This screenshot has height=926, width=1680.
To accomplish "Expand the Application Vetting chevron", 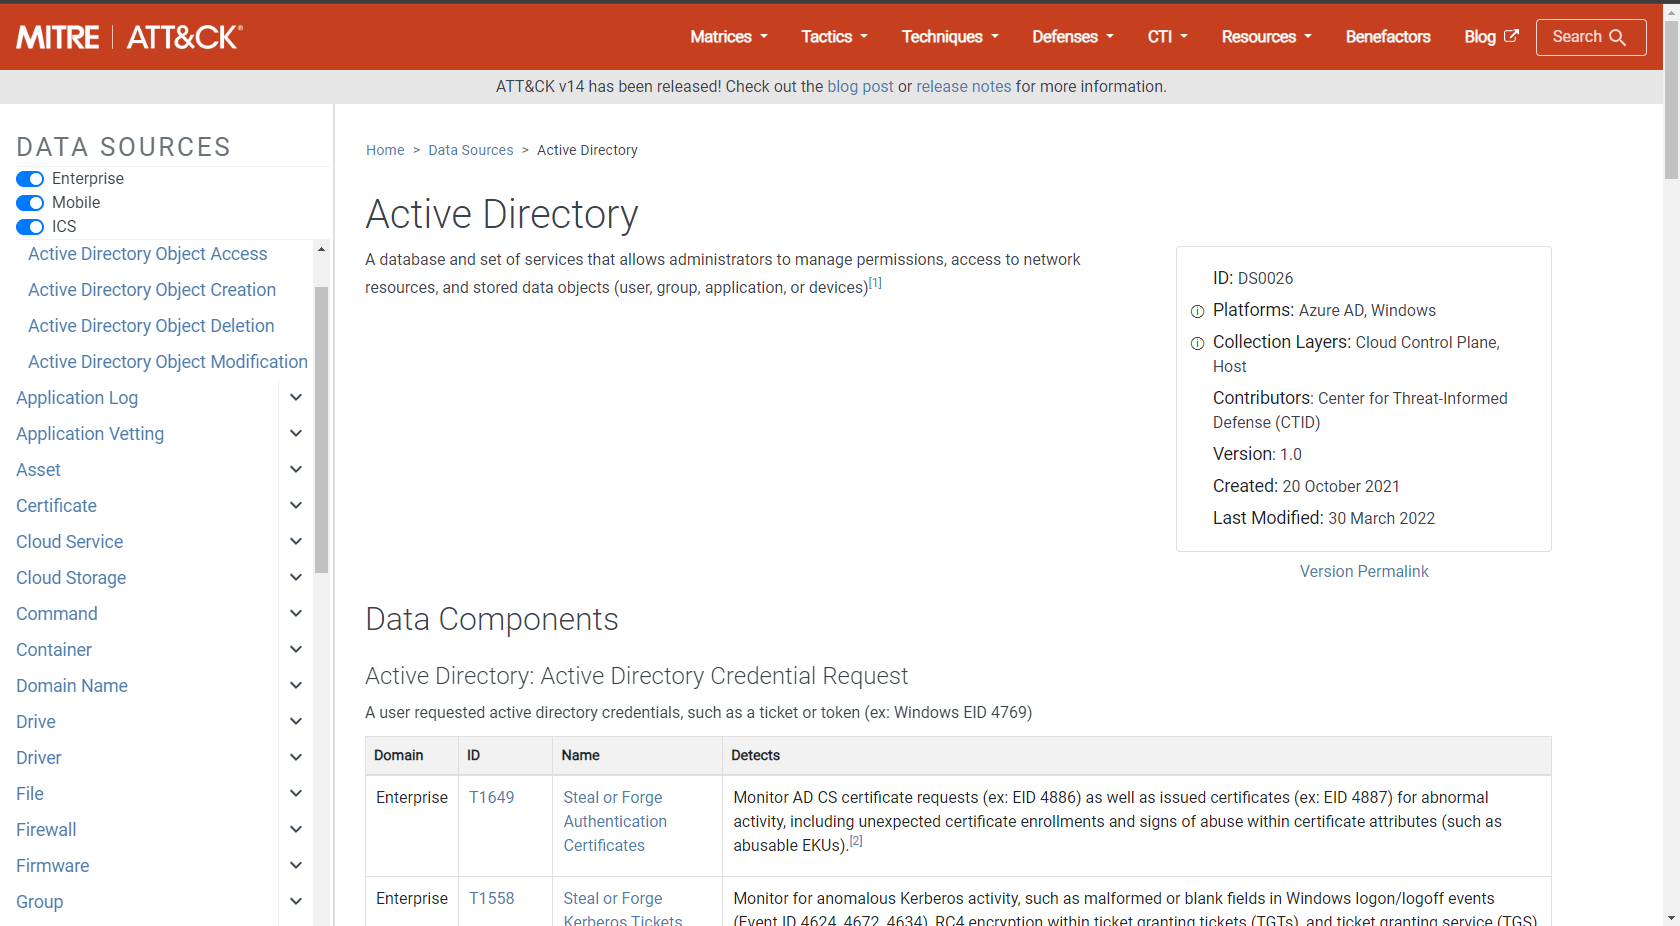I will coord(296,433).
